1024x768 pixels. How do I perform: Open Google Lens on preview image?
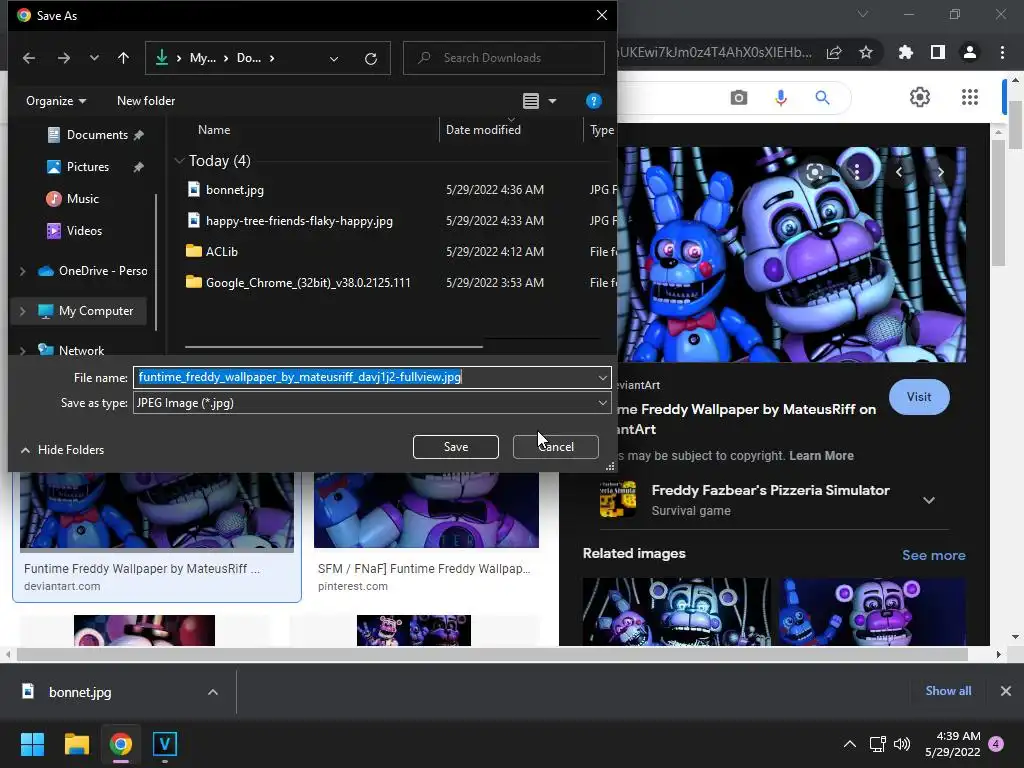[814, 172]
